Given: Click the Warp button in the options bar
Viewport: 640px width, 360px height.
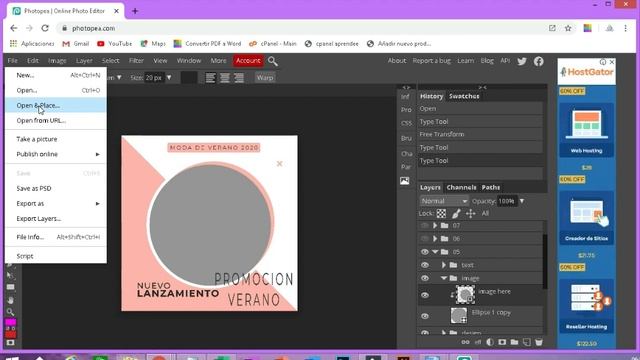Looking at the screenshot, I should 265,78.
